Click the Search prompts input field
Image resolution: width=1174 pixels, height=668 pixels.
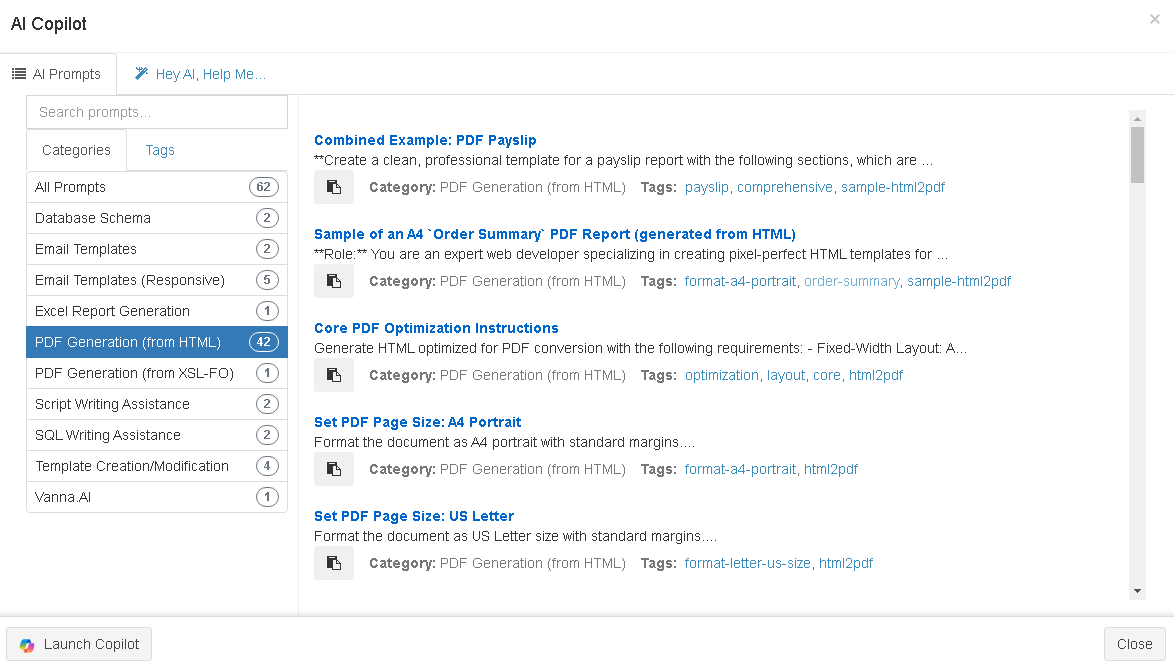[157, 112]
